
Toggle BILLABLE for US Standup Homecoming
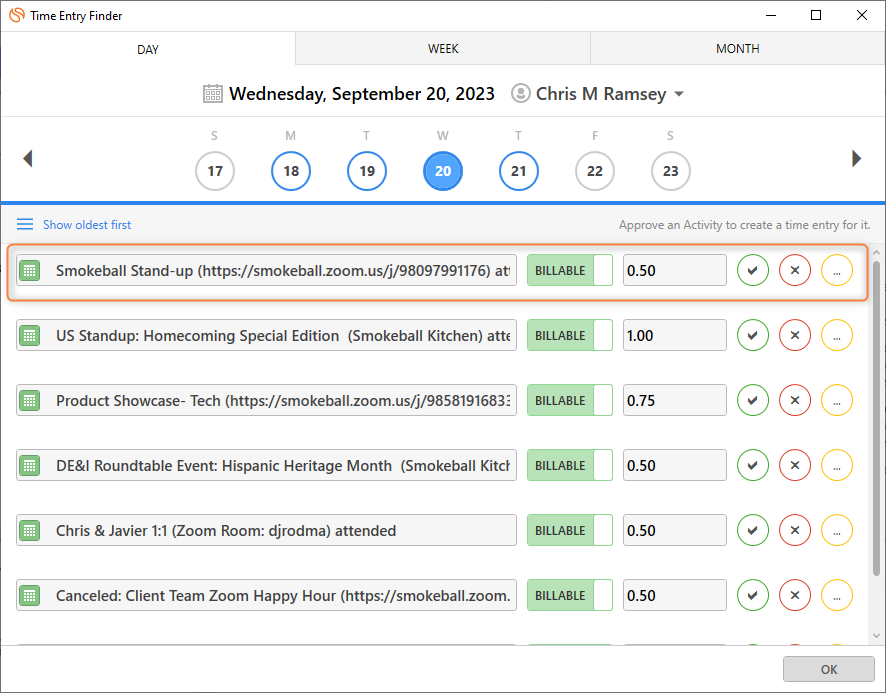coord(570,335)
